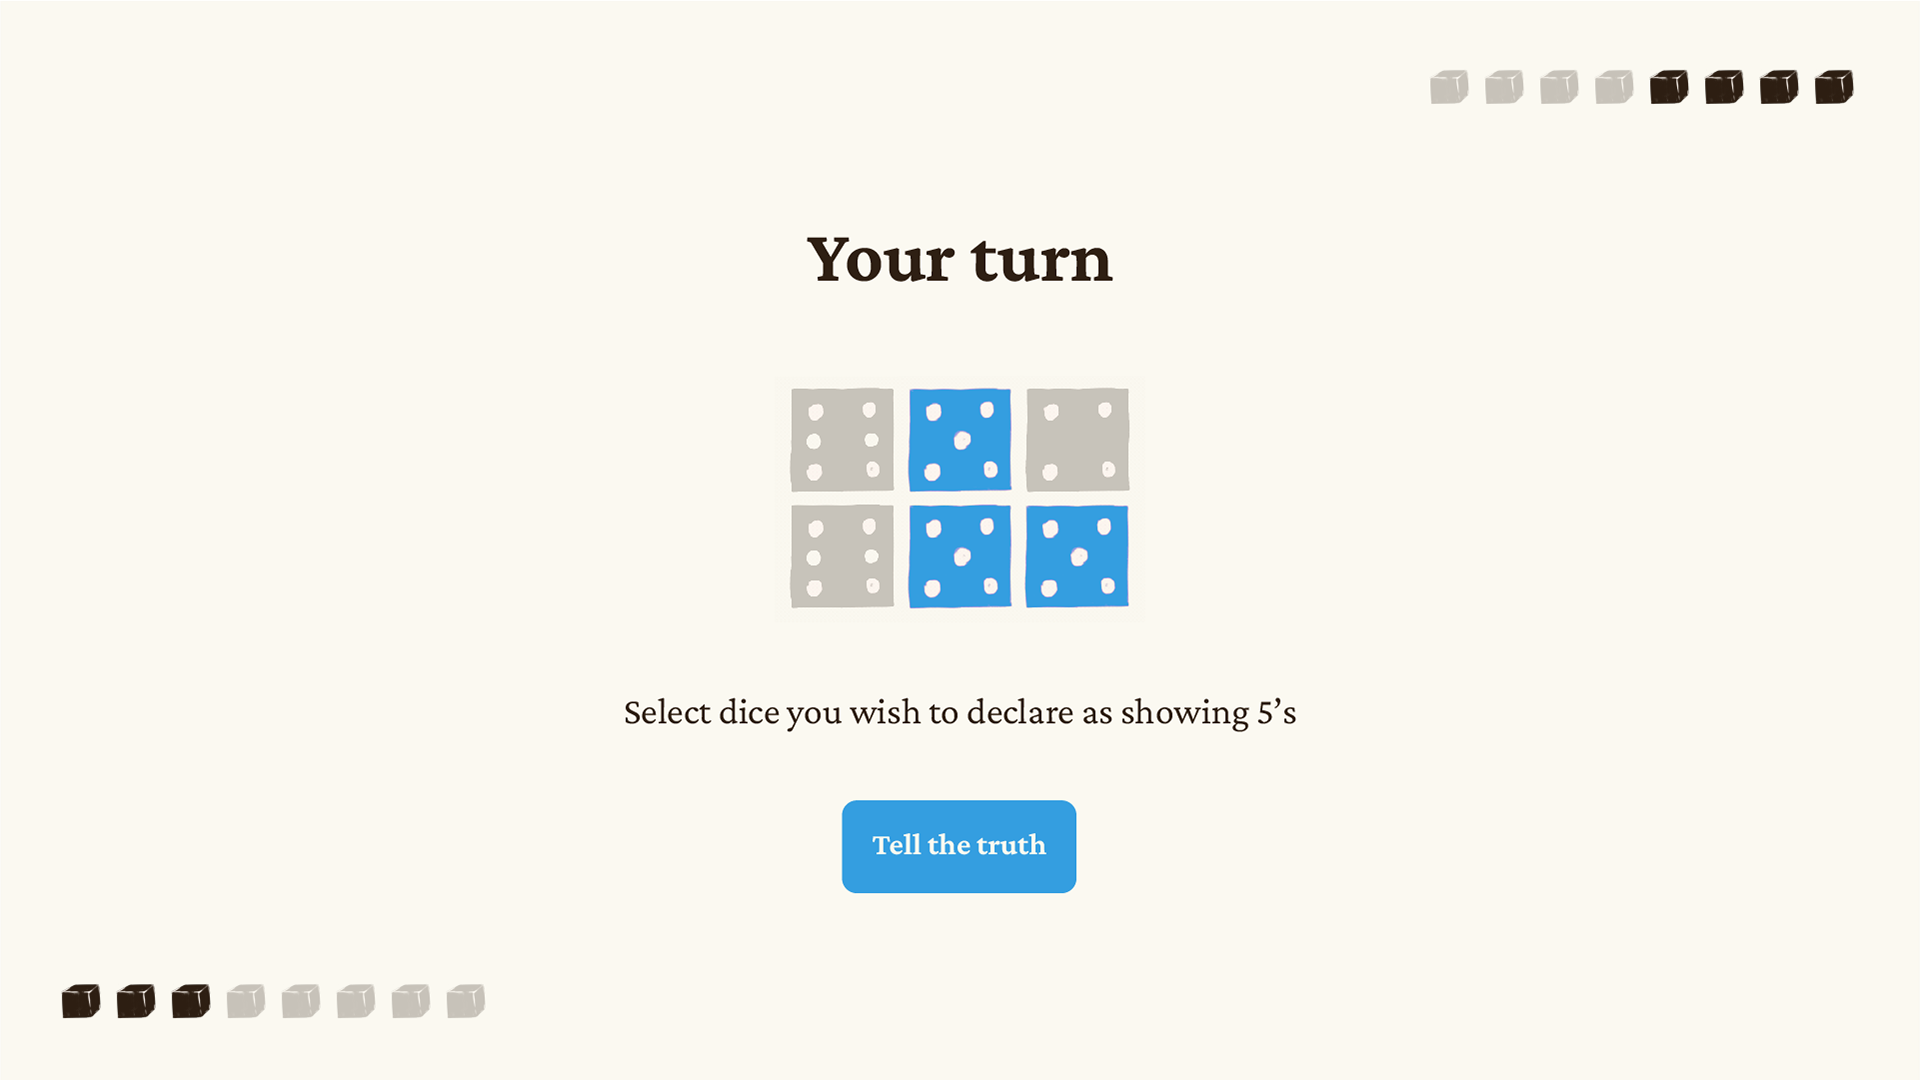Screen dimensions: 1920x1080
Task: Click the first black cube in top-right row
Action: coord(1669,87)
